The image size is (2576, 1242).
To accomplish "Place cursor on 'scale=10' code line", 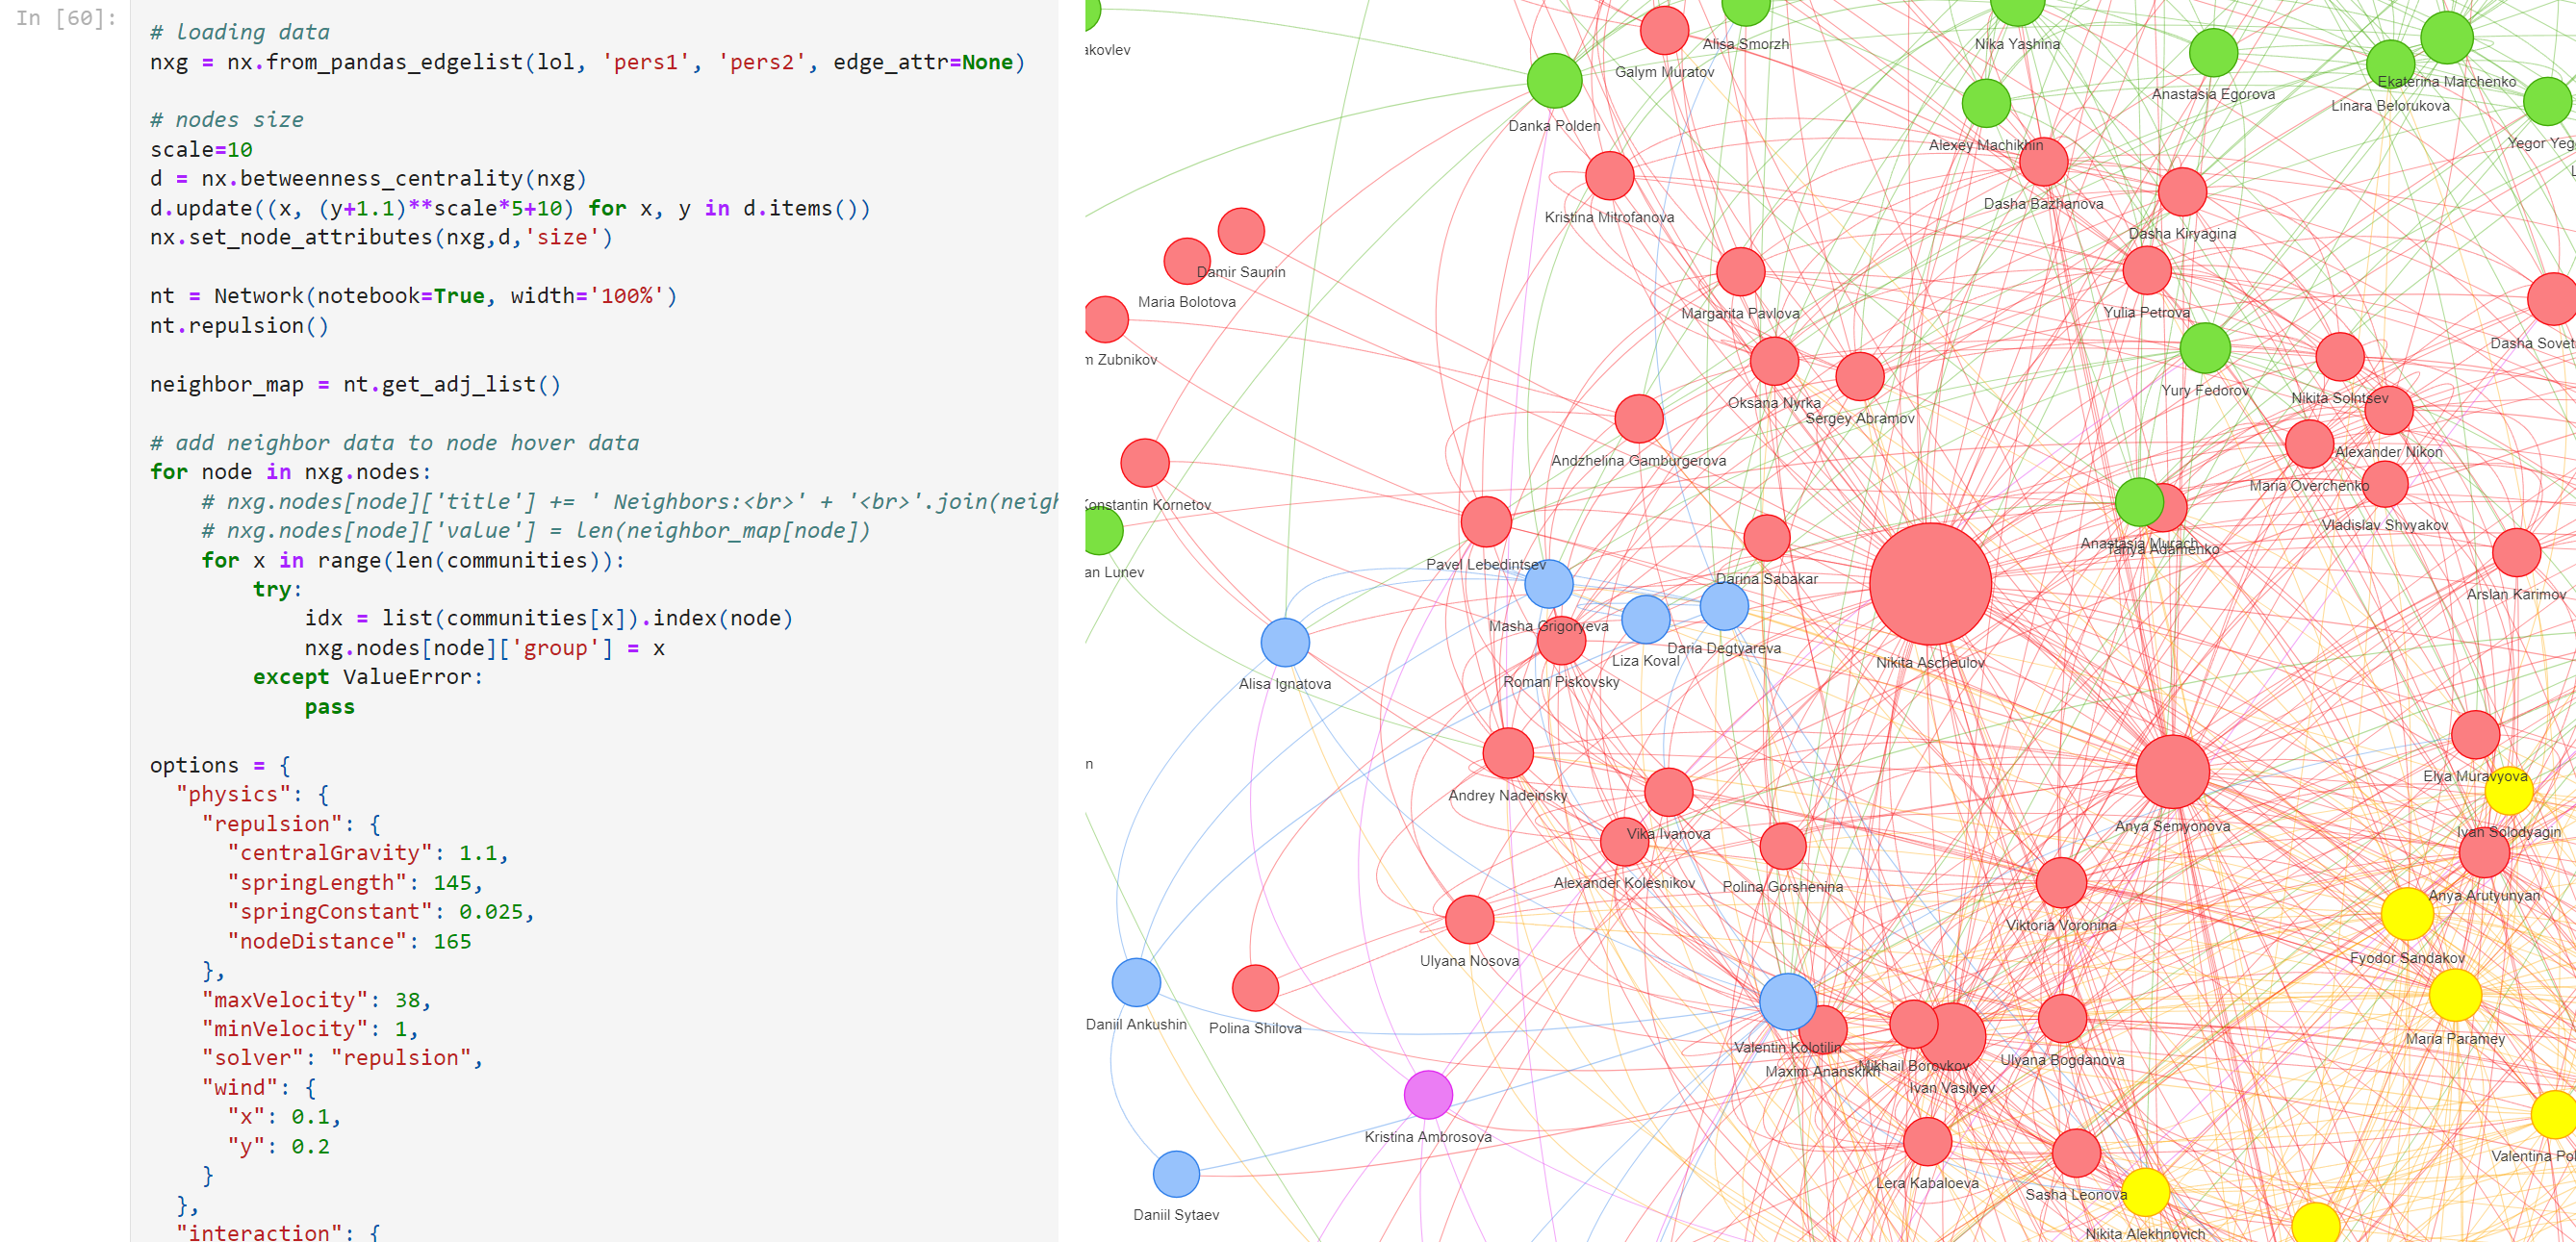I will (x=201, y=149).
